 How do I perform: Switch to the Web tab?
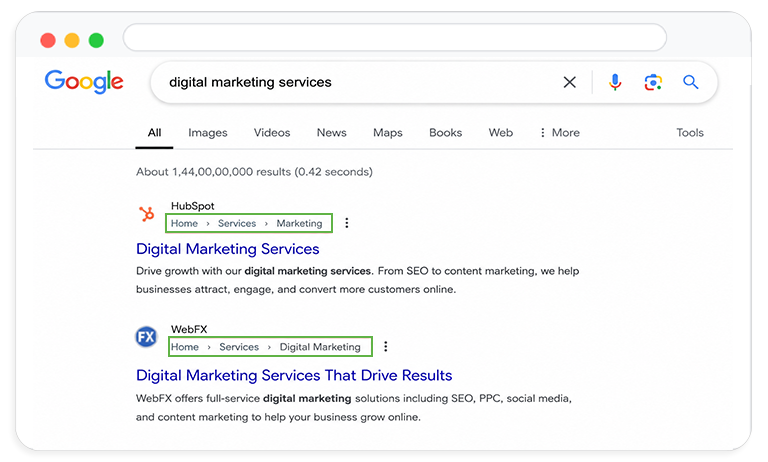click(501, 133)
